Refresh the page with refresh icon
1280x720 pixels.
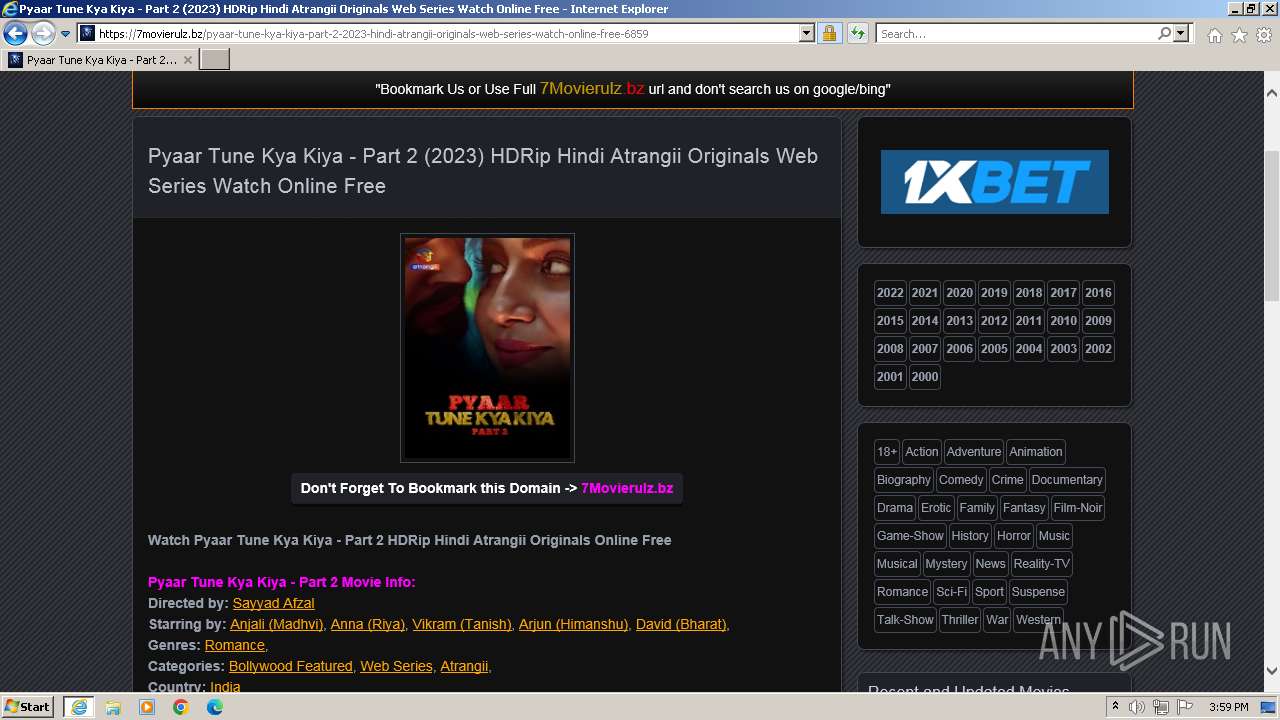(x=857, y=34)
